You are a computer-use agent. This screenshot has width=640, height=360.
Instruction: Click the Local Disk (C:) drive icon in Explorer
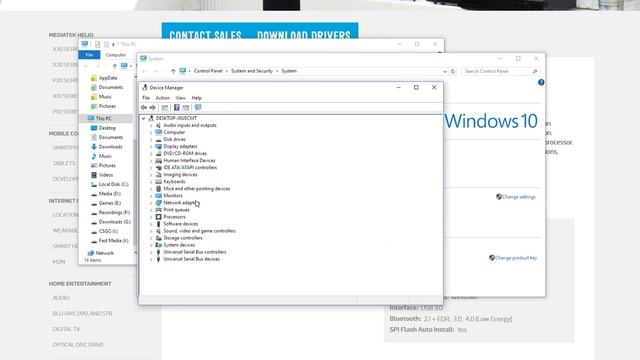(x=94, y=184)
